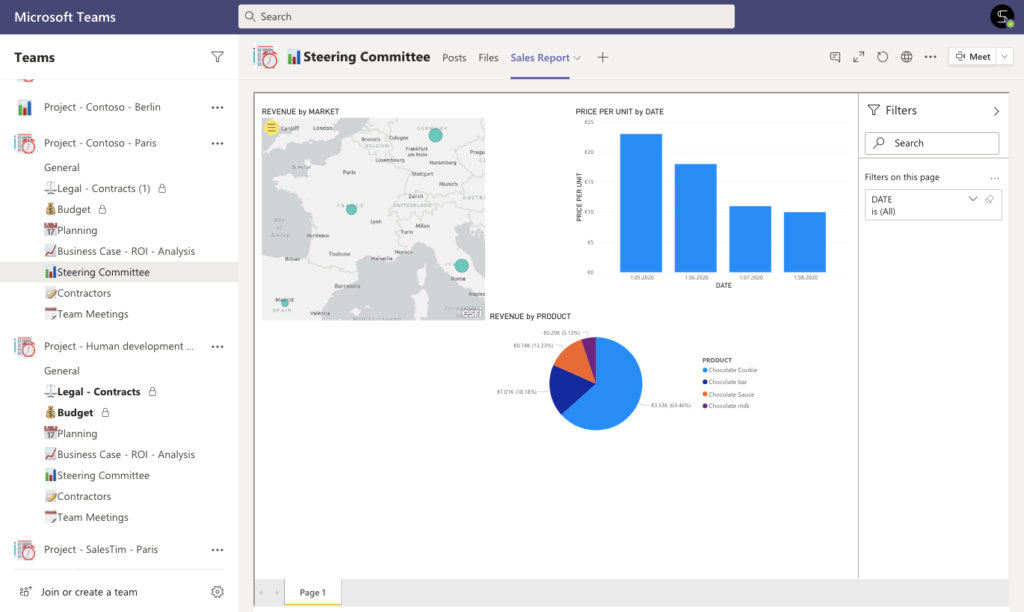Select the Page 1 report tab
1024x612 pixels.
tap(312, 592)
